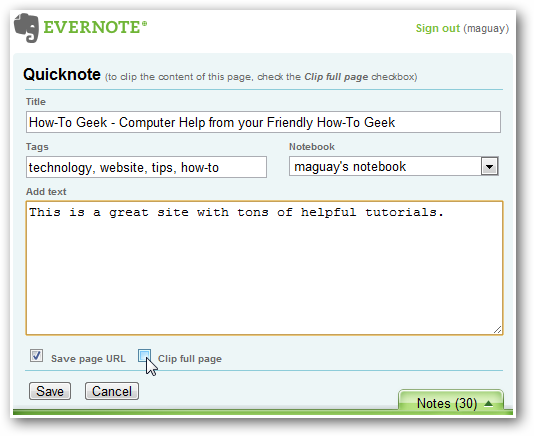Click the Save button

point(50,391)
